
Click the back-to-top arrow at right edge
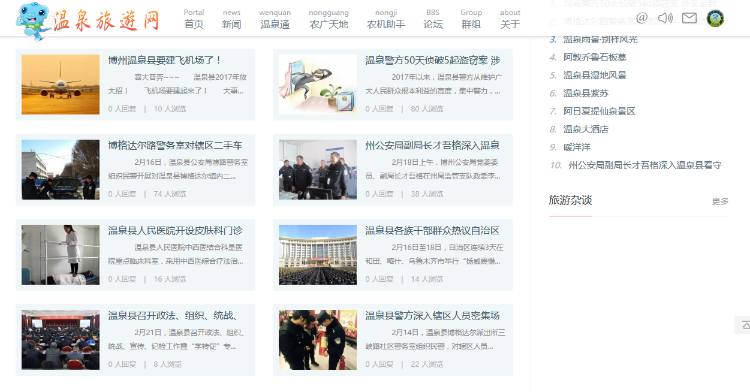[x=744, y=325]
